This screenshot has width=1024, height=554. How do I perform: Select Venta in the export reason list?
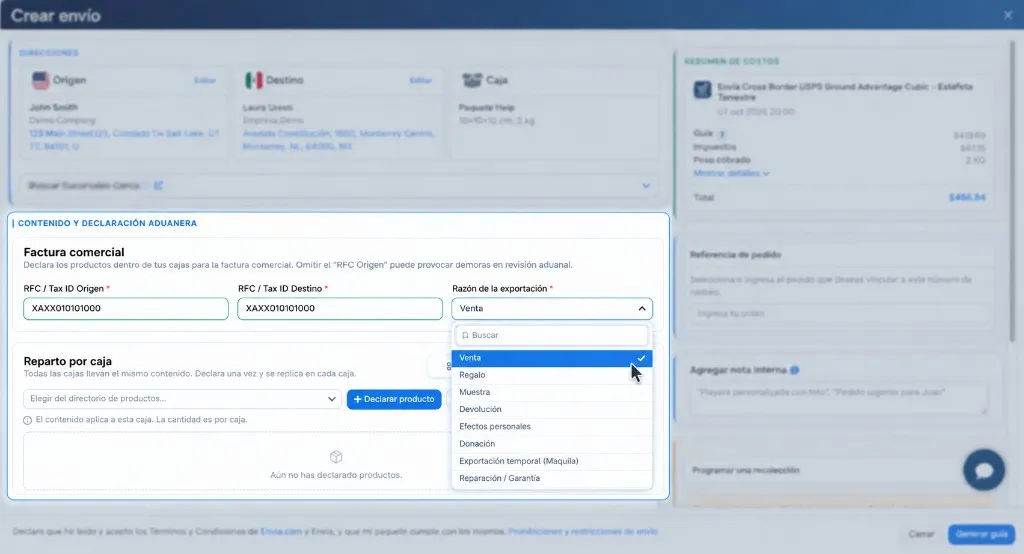[552, 358]
